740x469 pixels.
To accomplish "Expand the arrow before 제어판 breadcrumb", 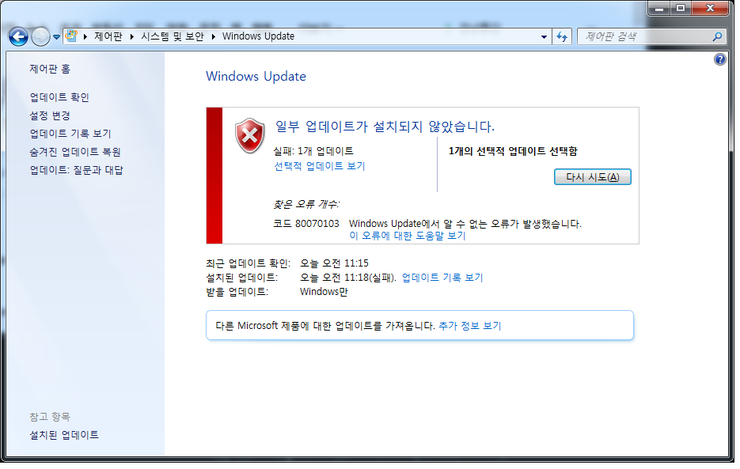I will pos(85,37).
